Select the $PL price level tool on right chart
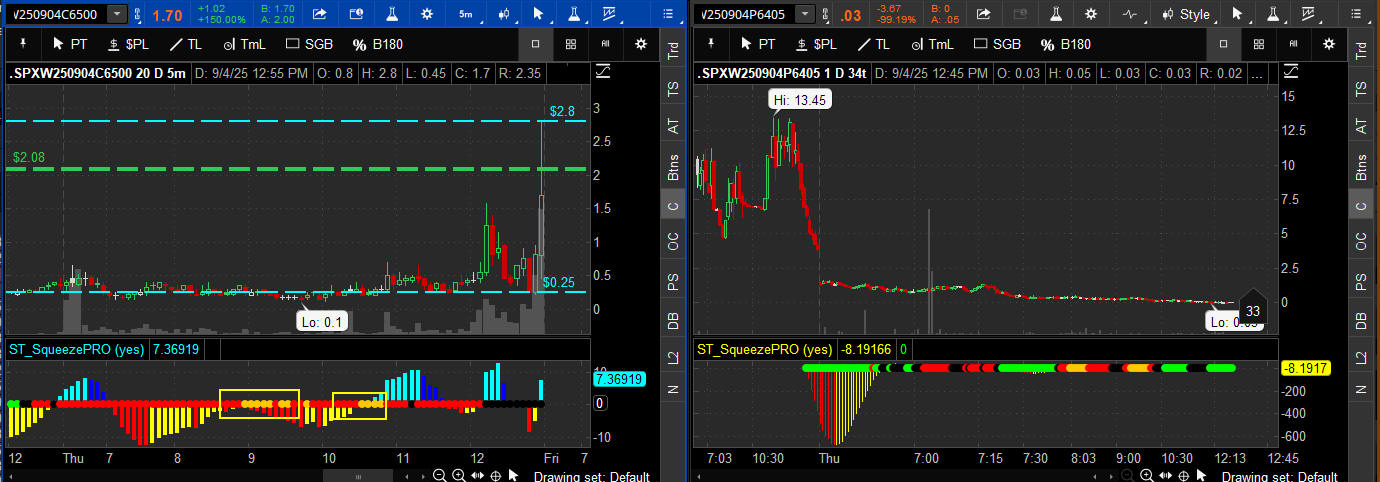Image resolution: width=1380 pixels, height=482 pixels. (x=816, y=44)
